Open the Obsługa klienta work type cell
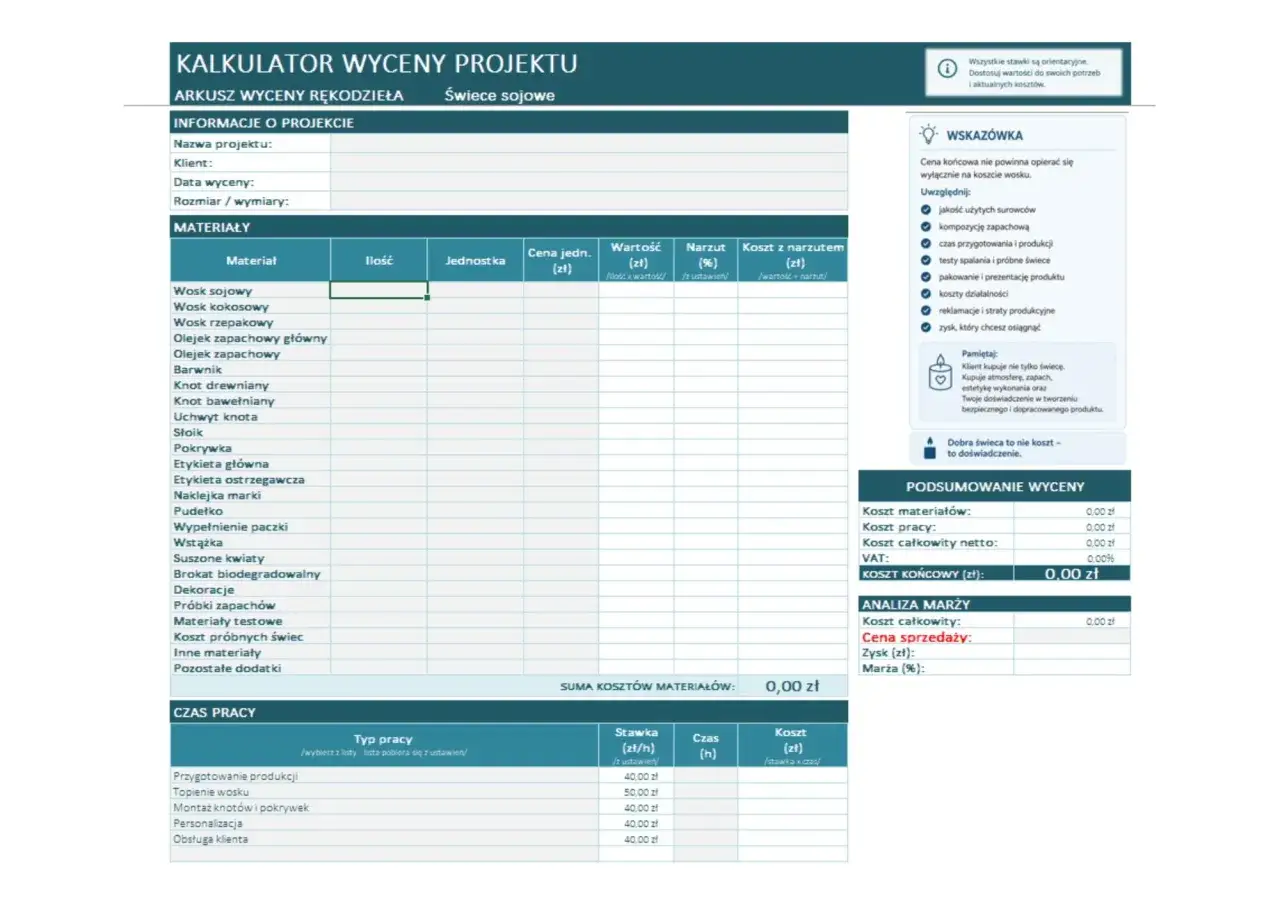Screen dimensions: 1280x905 (x=384, y=839)
